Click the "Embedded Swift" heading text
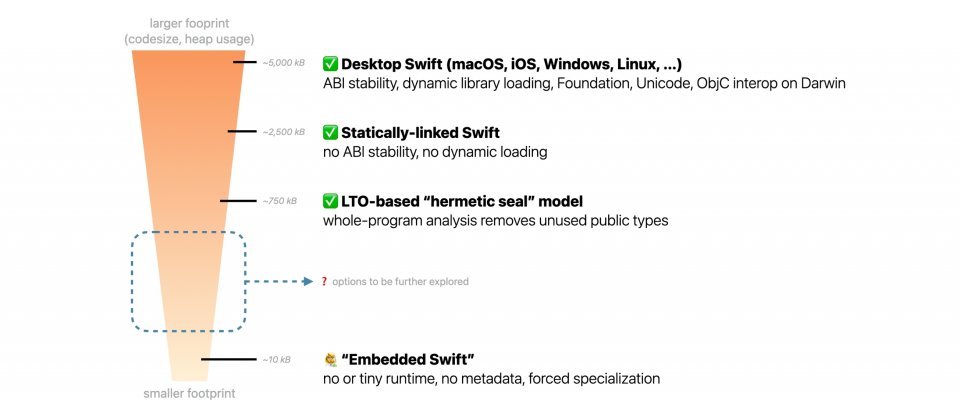The image size is (960, 420). click(x=408, y=360)
